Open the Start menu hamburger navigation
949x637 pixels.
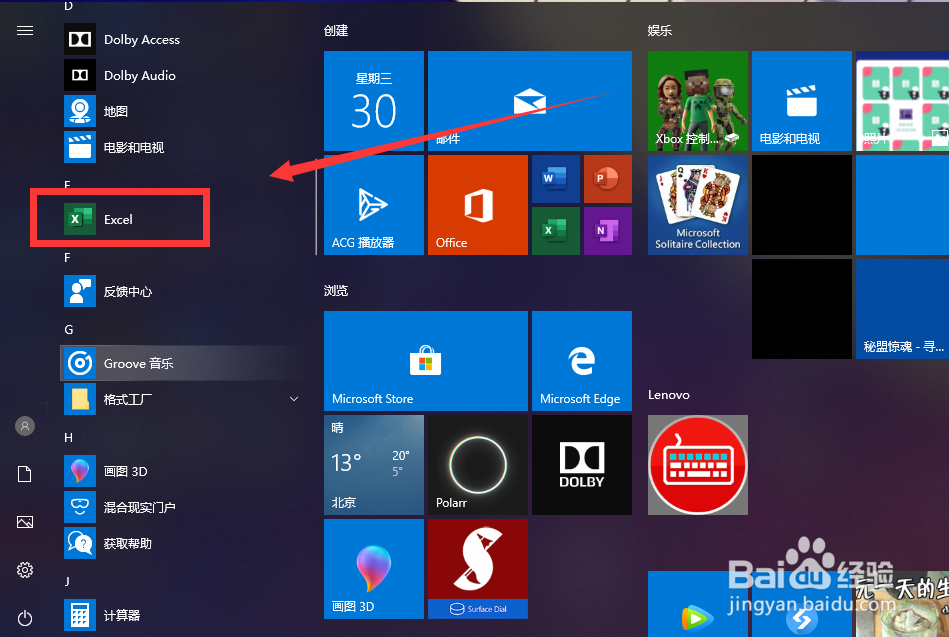click(x=25, y=30)
